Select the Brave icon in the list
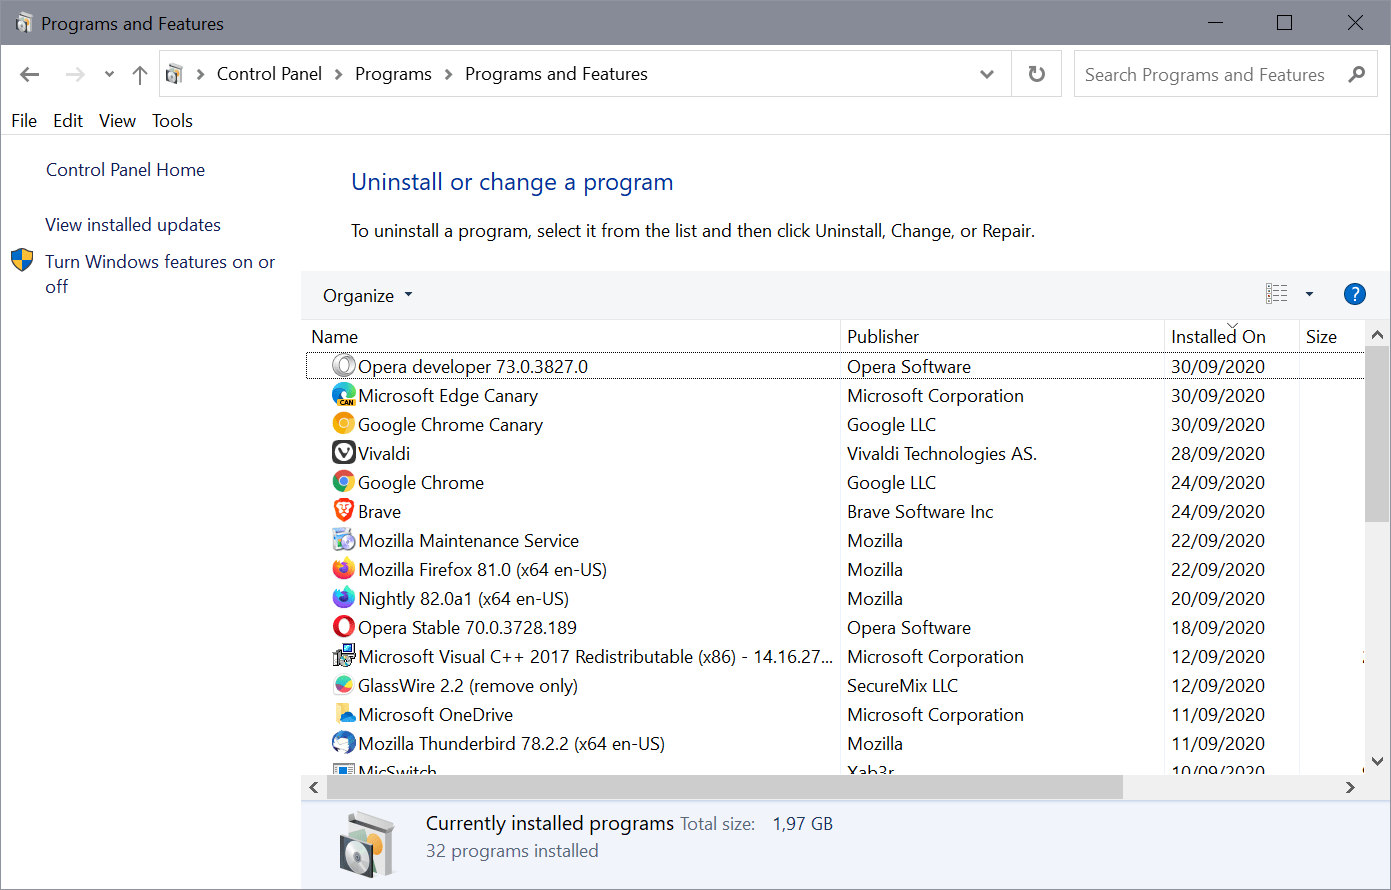This screenshot has width=1391, height=890. pyautogui.click(x=345, y=511)
